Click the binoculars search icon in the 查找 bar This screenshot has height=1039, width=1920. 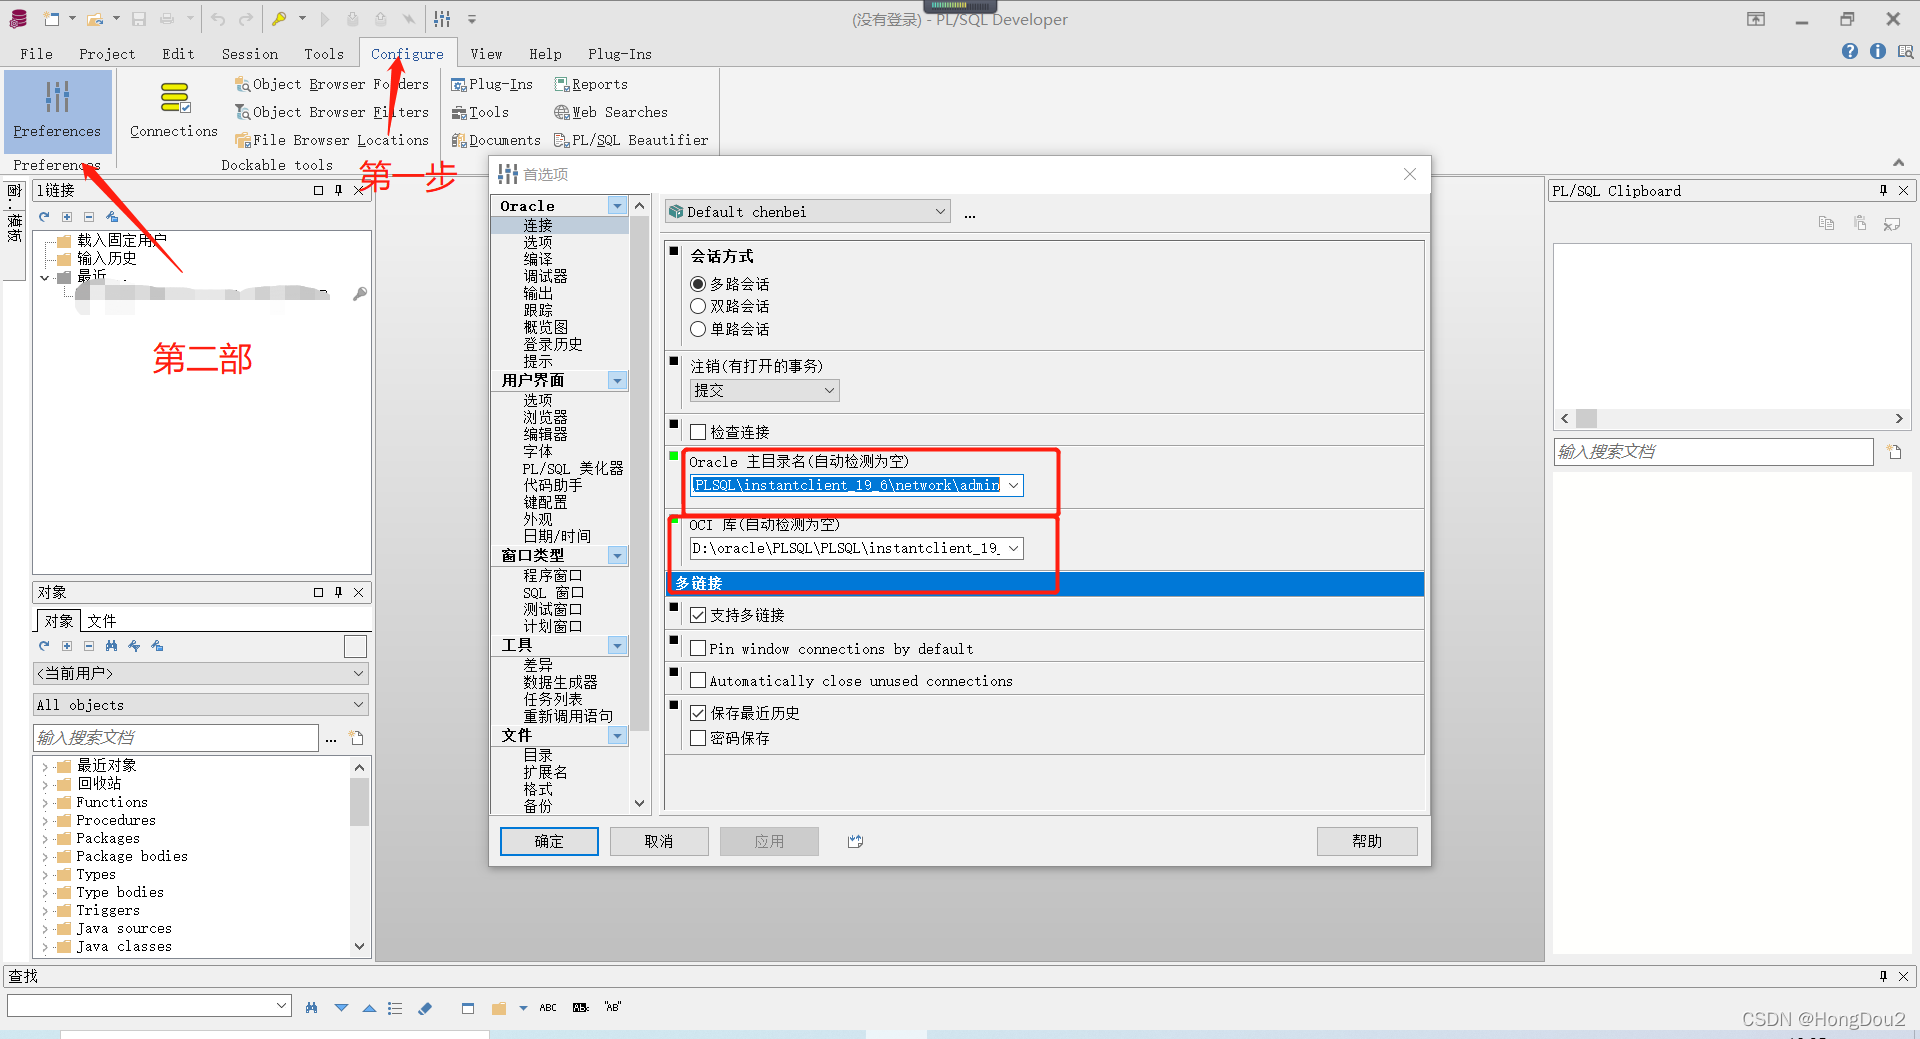(312, 1008)
